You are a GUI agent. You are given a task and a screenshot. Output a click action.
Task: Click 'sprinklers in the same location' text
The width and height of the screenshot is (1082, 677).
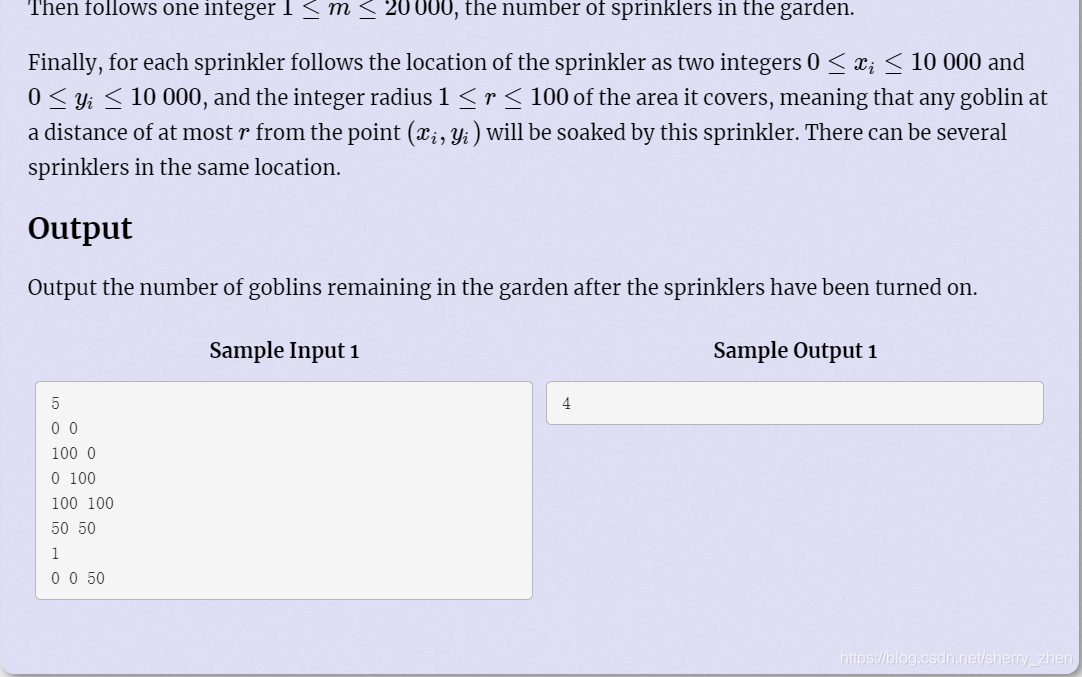[184, 168]
